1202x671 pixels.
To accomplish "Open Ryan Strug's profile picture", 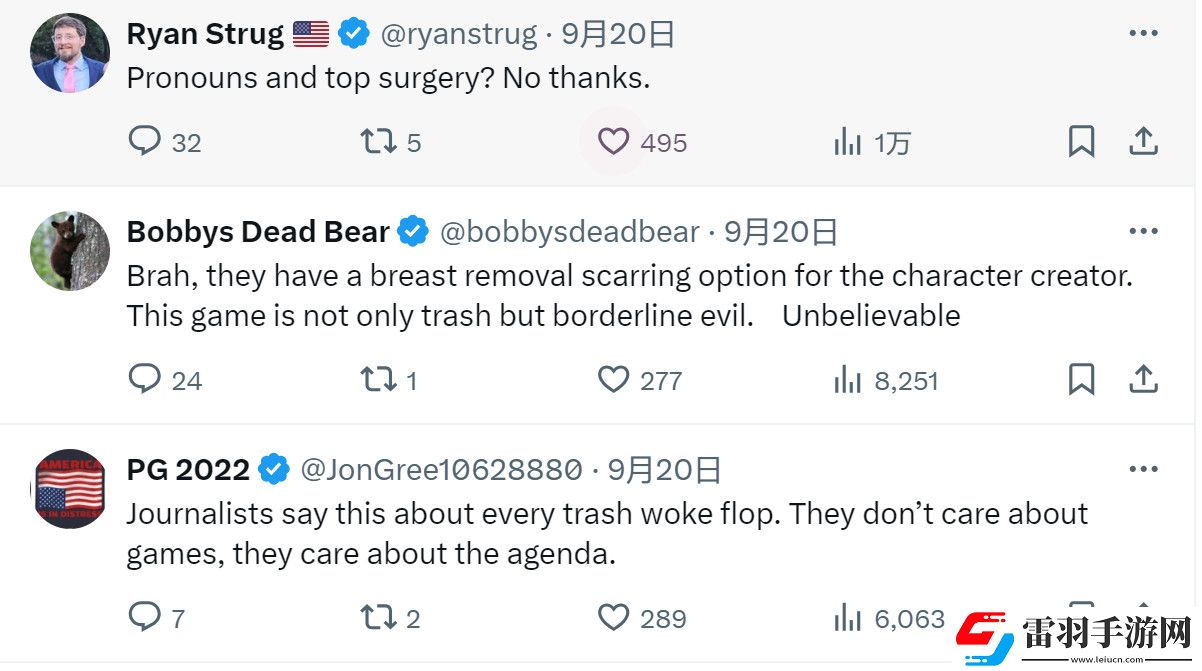I will pos(70,53).
